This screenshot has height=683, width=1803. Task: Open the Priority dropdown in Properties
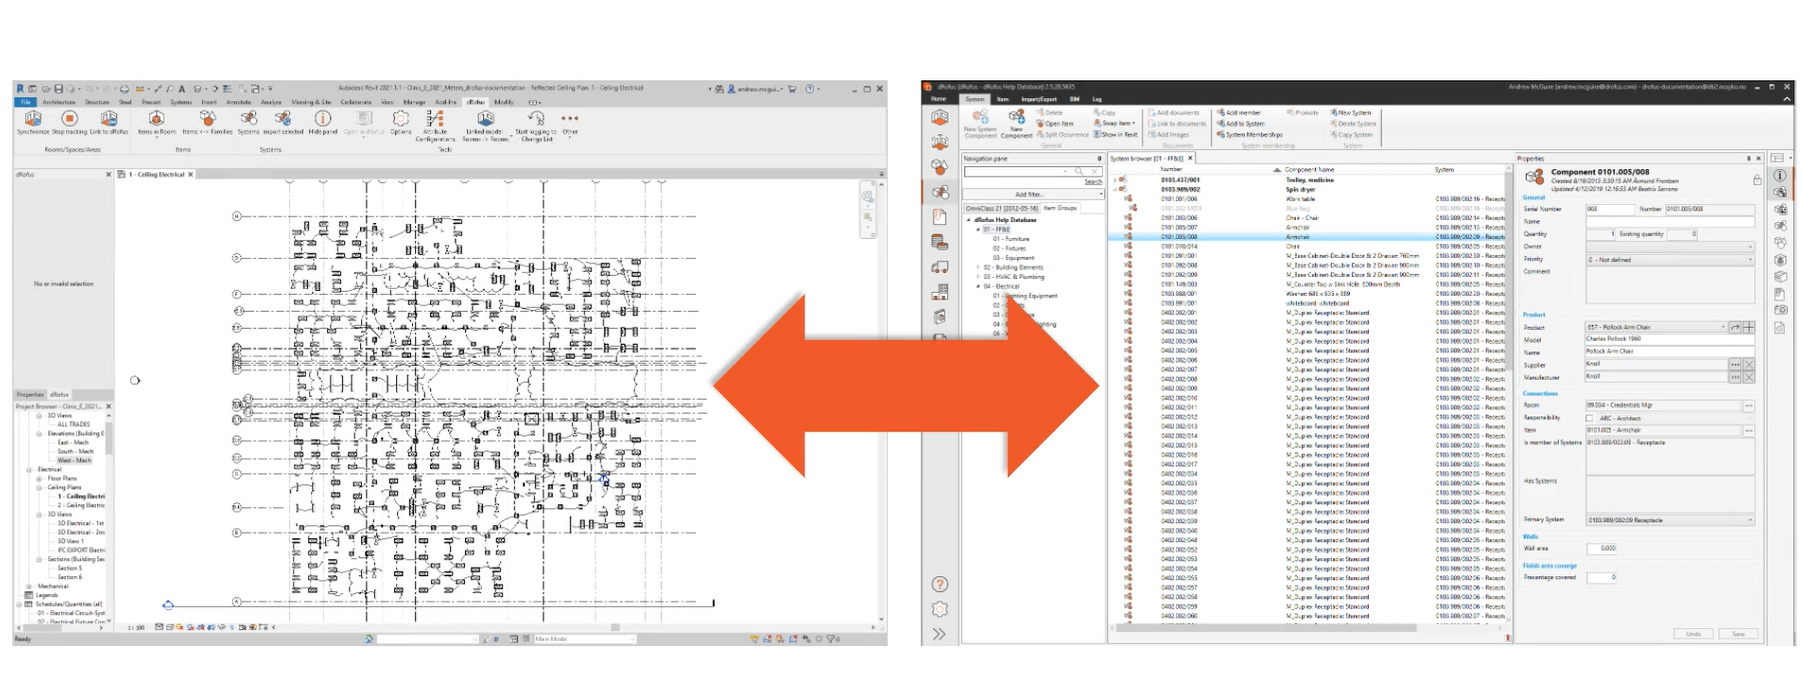point(1670,260)
